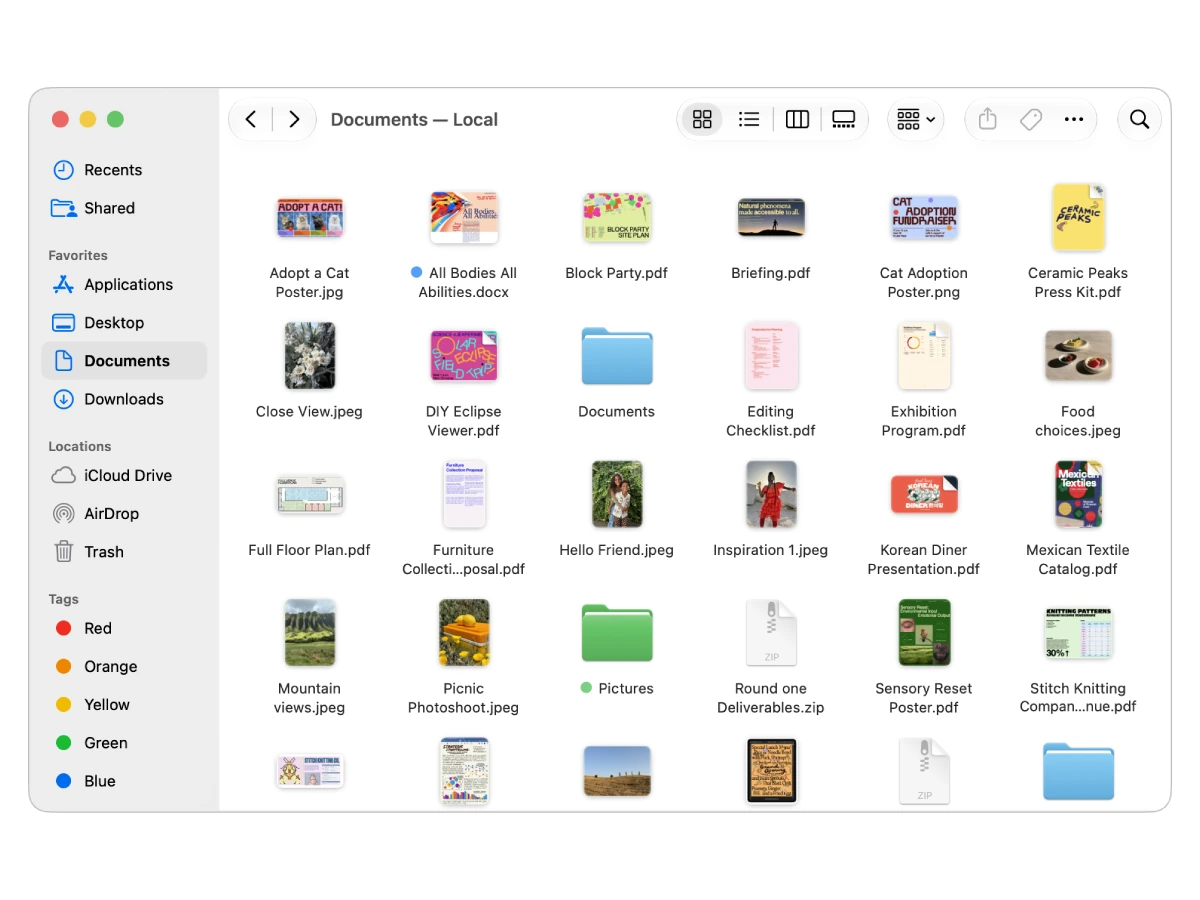Open Desktop in the sidebar
The image size is (1200, 900).
pos(124,323)
